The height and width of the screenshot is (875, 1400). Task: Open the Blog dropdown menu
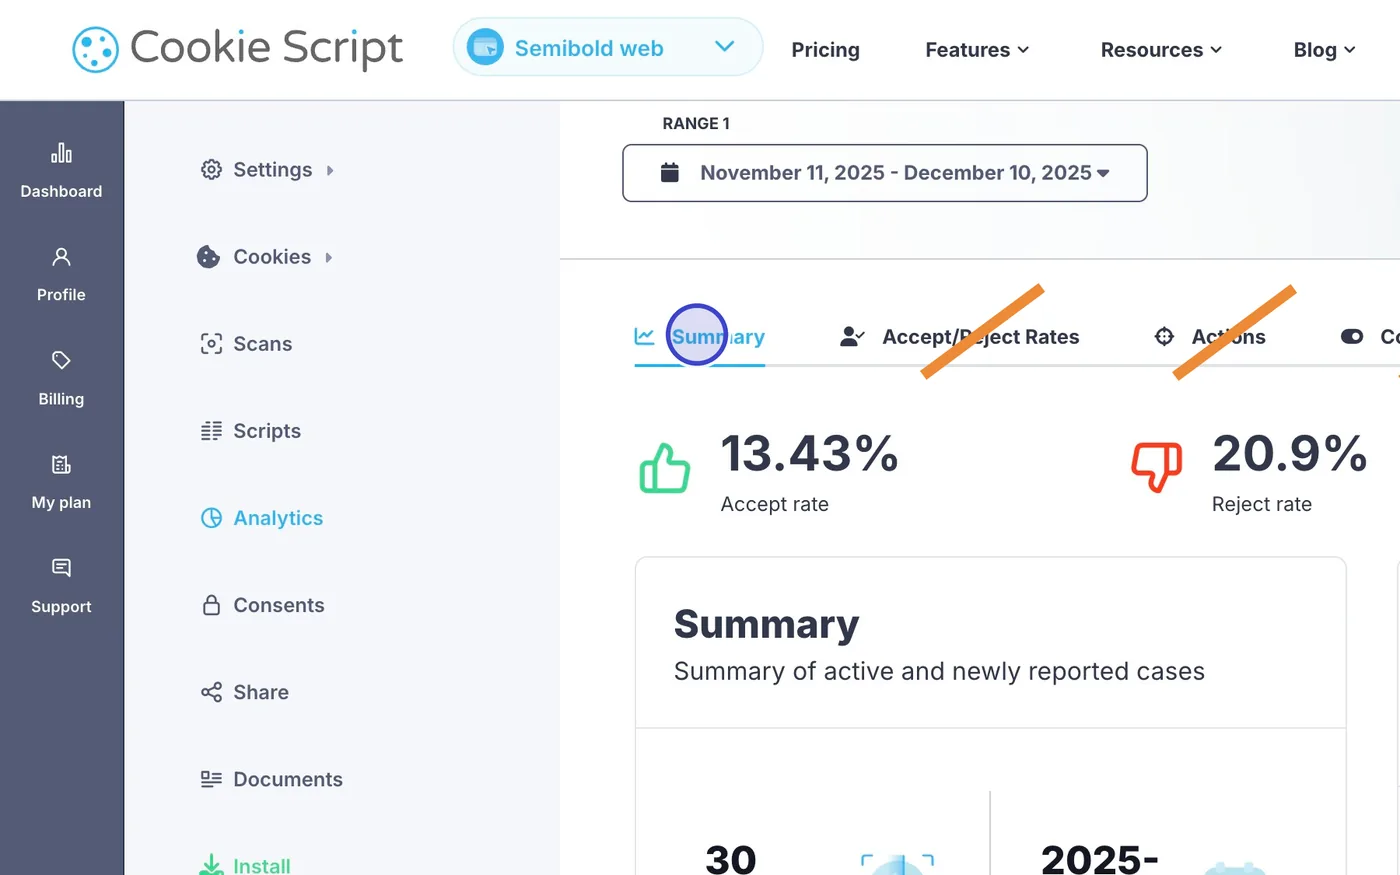tap(1324, 50)
